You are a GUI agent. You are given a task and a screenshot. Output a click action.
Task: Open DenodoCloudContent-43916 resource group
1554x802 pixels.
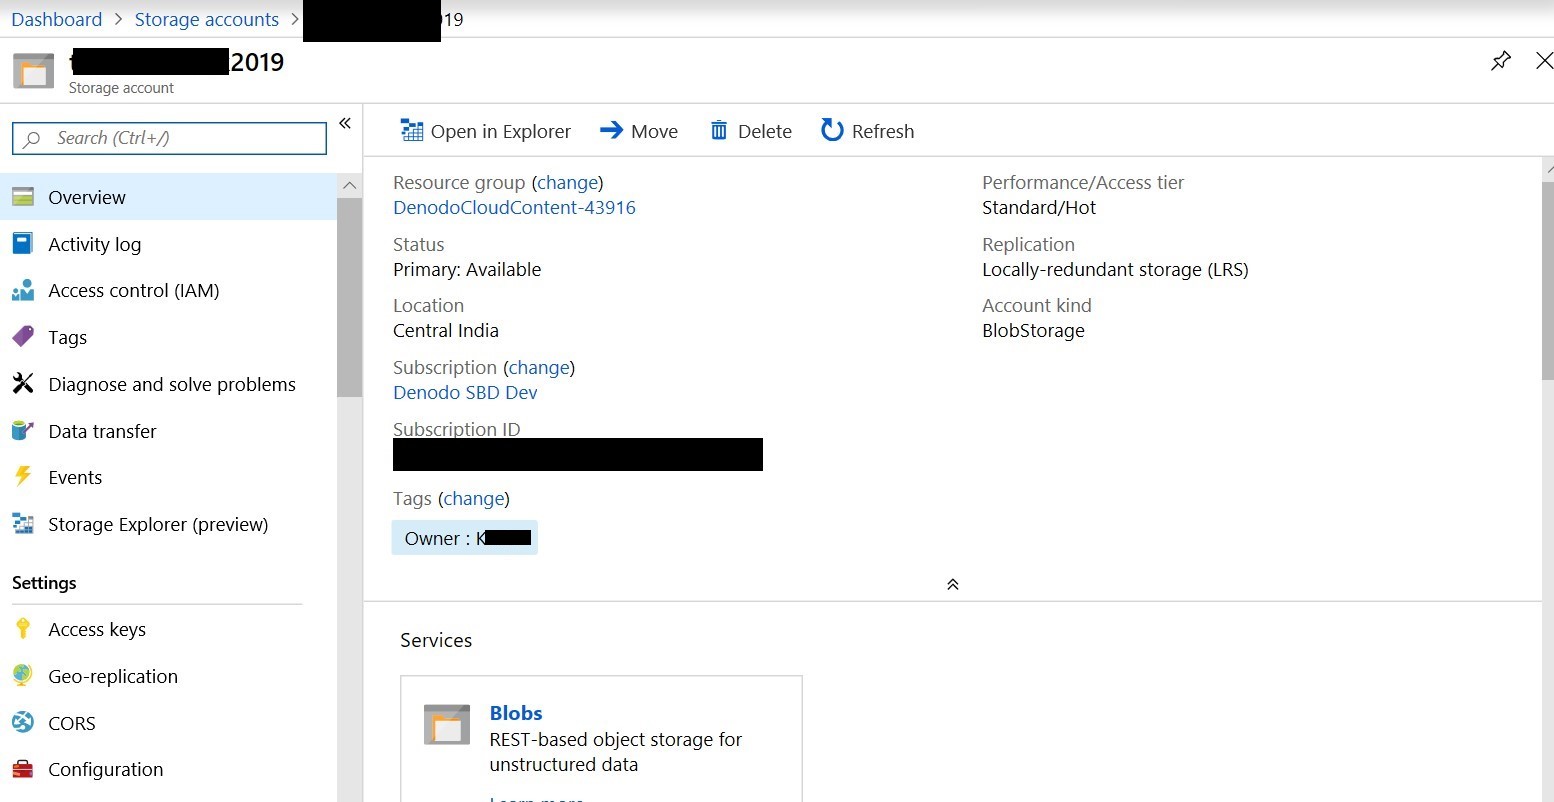click(514, 207)
